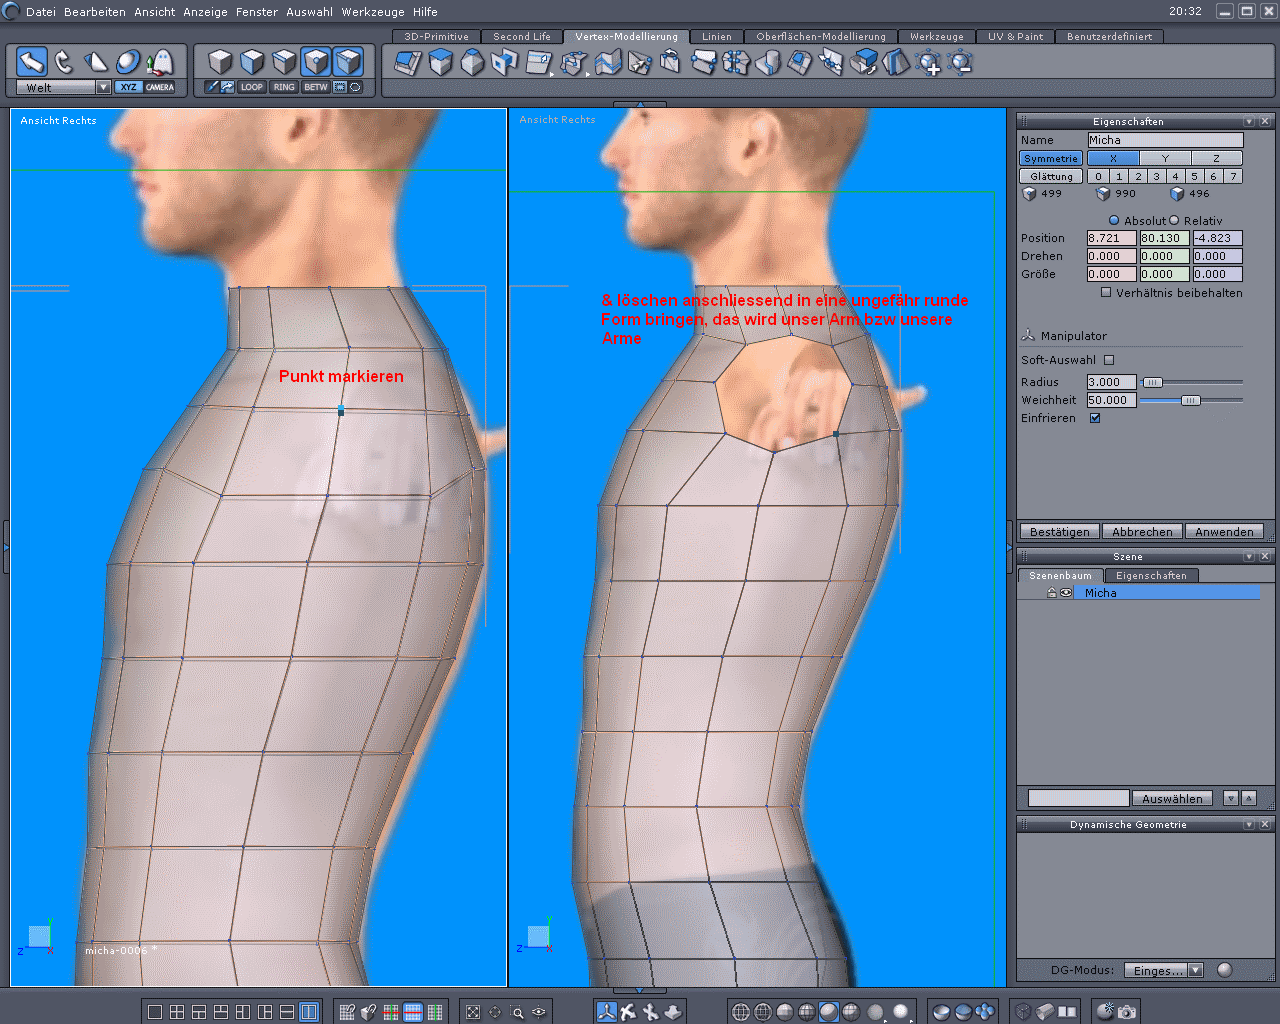Select the Relativ radio option
The width and height of the screenshot is (1280, 1024).
(x=1175, y=220)
